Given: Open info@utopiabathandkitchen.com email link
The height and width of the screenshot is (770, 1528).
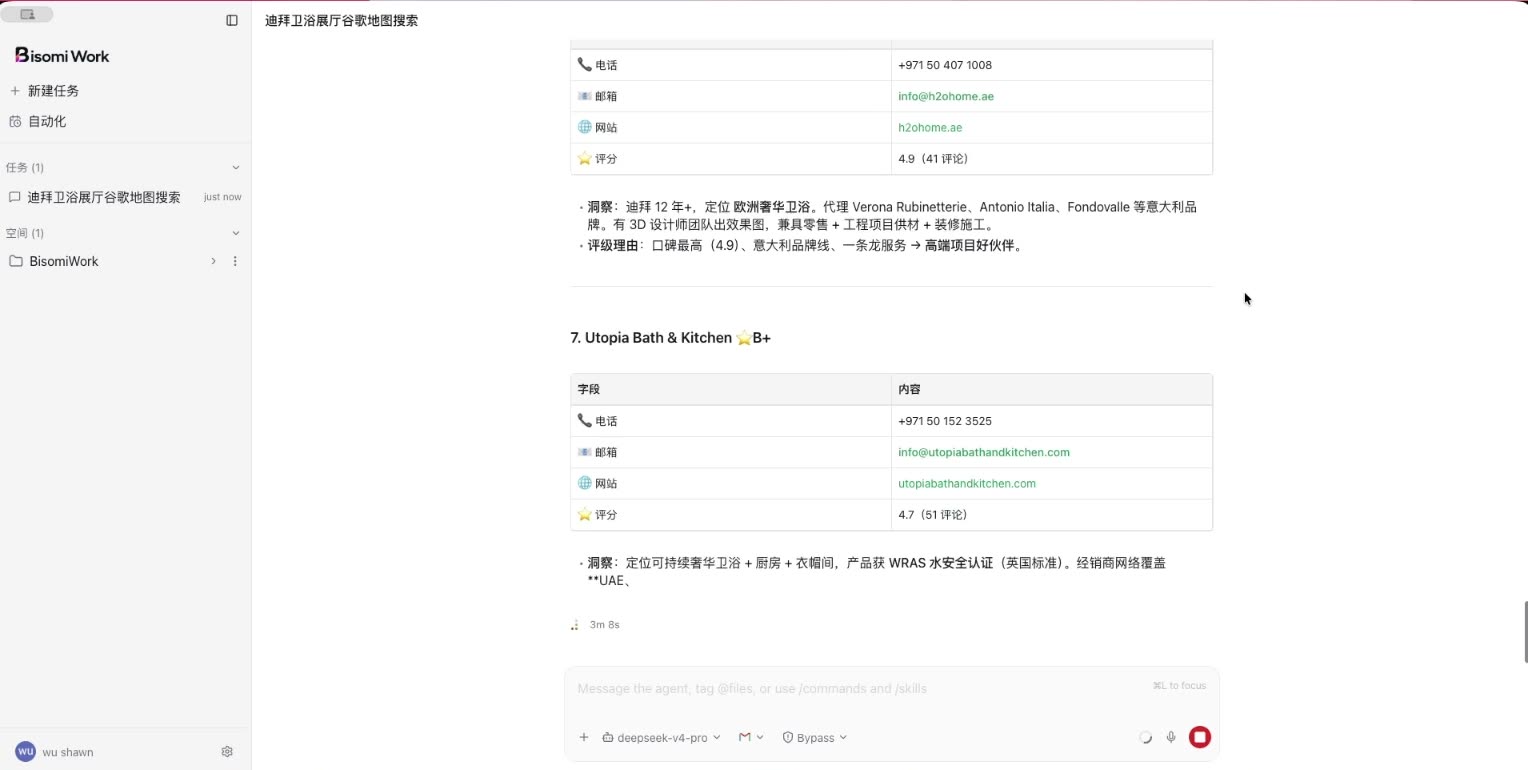Looking at the screenshot, I should 984,452.
